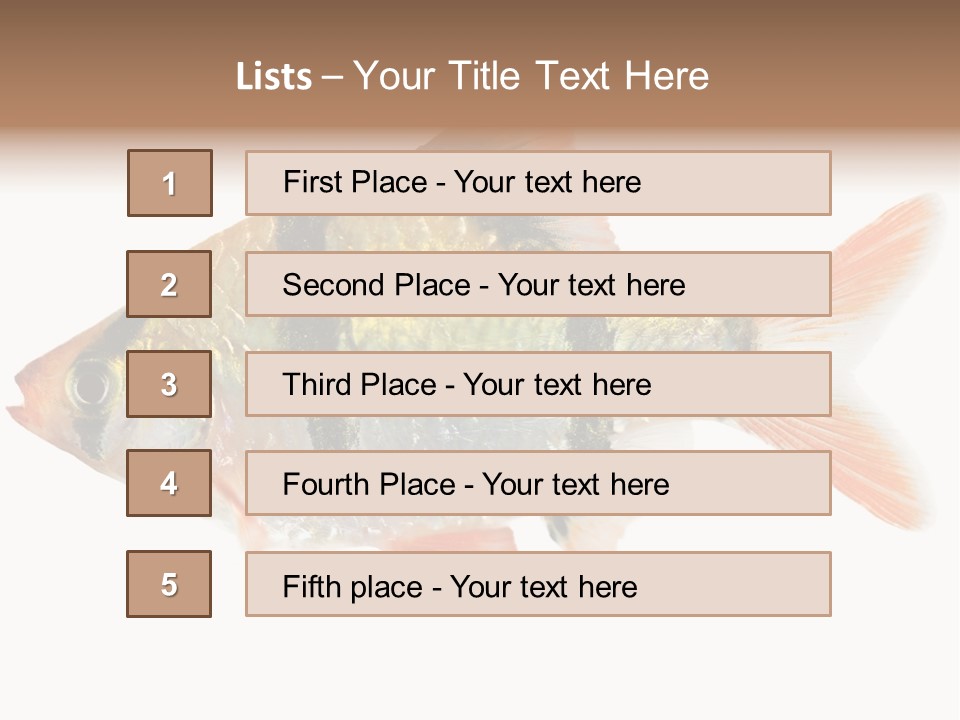Image resolution: width=960 pixels, height=720 pixels.
Task: Click the empty slide area below the list
Action: 480,670
